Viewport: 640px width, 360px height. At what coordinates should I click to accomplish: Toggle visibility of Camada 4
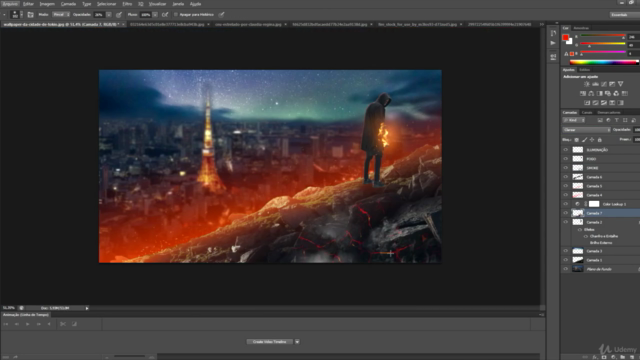pos(566,195)
